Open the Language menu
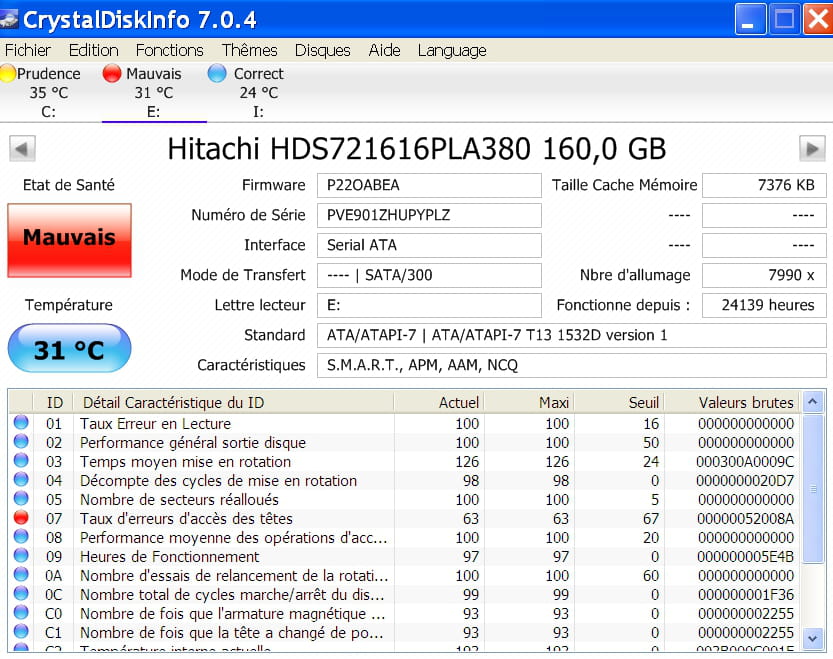 452,50
